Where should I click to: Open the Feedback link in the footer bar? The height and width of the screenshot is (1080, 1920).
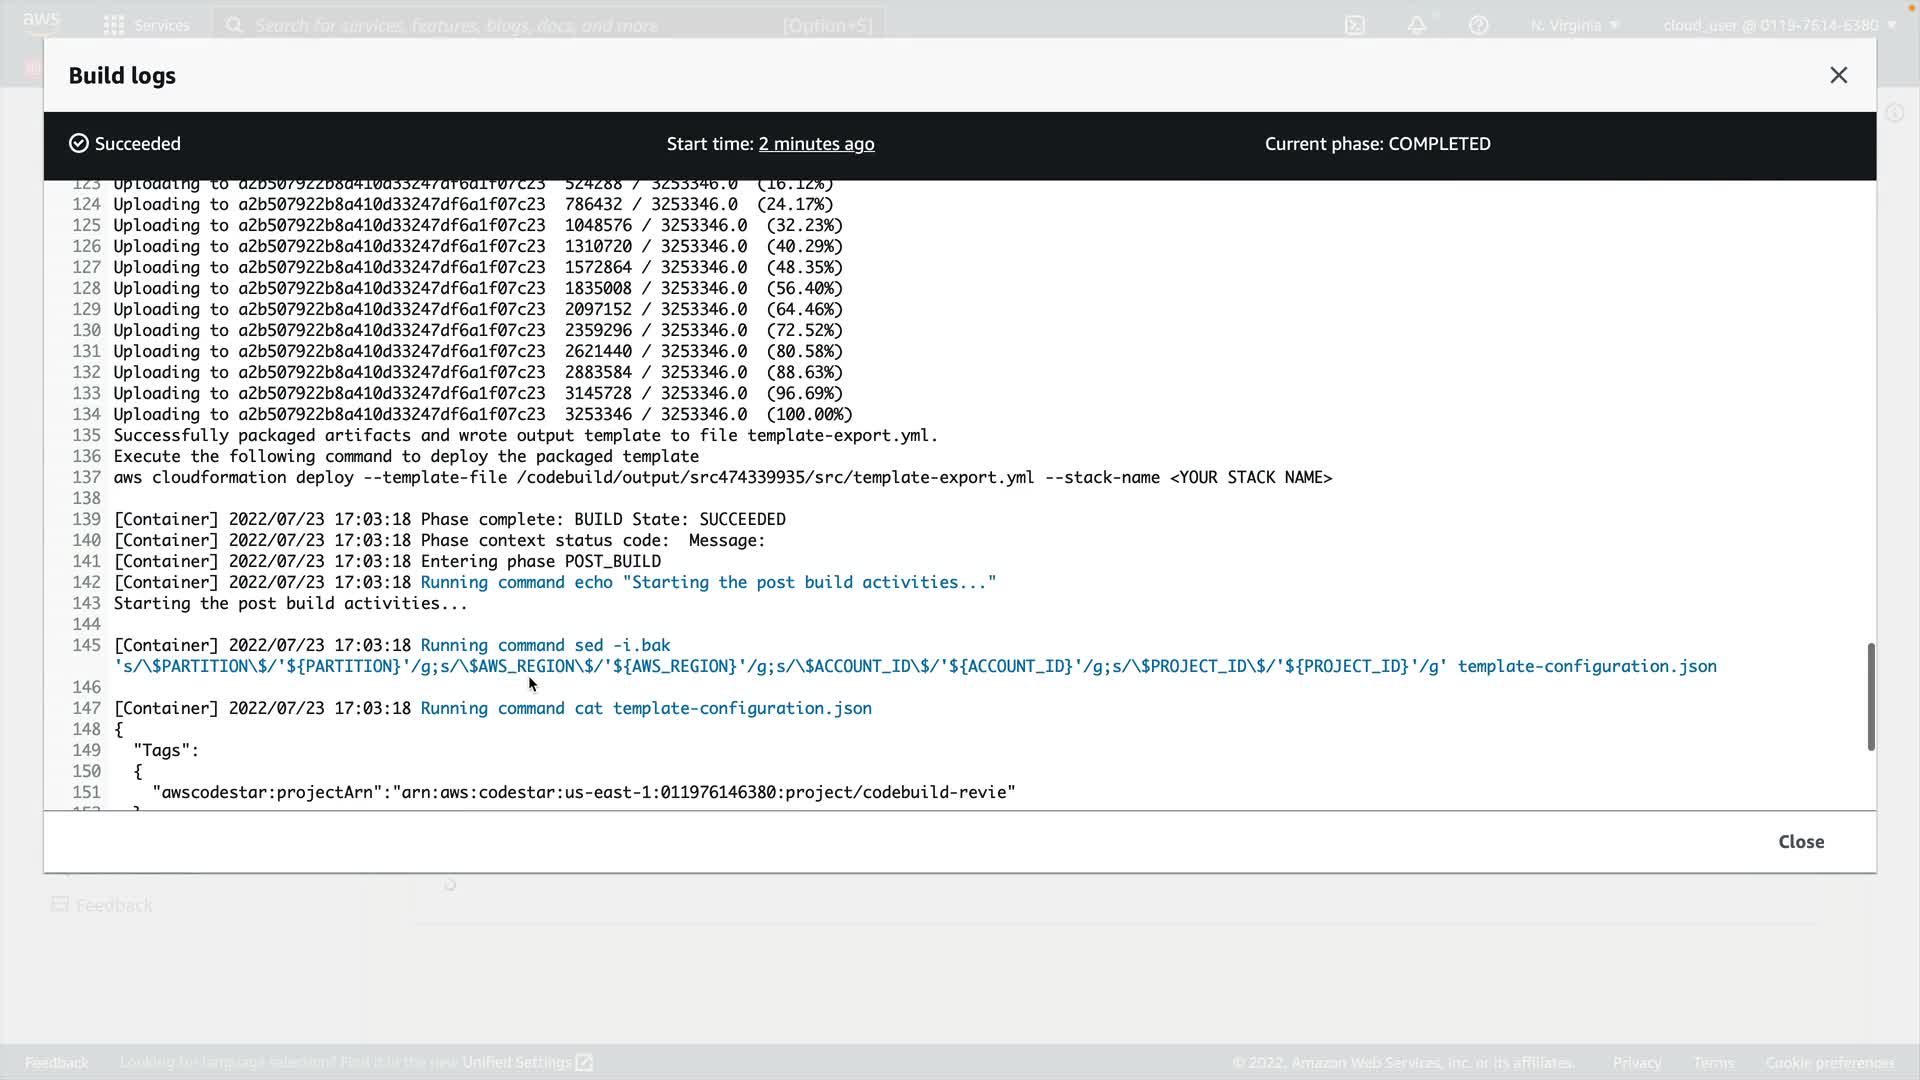(57, 1062)
